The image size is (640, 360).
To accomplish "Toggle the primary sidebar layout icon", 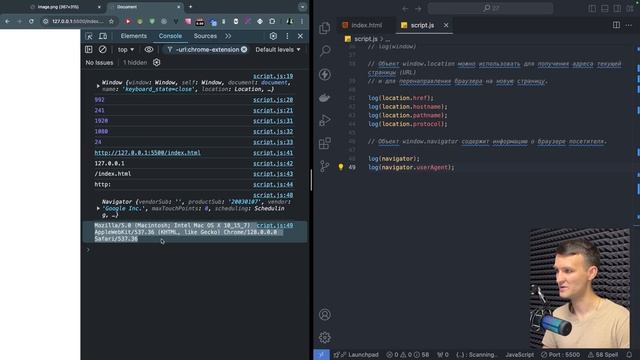I will pyautogui.click(x=592, y=8).
